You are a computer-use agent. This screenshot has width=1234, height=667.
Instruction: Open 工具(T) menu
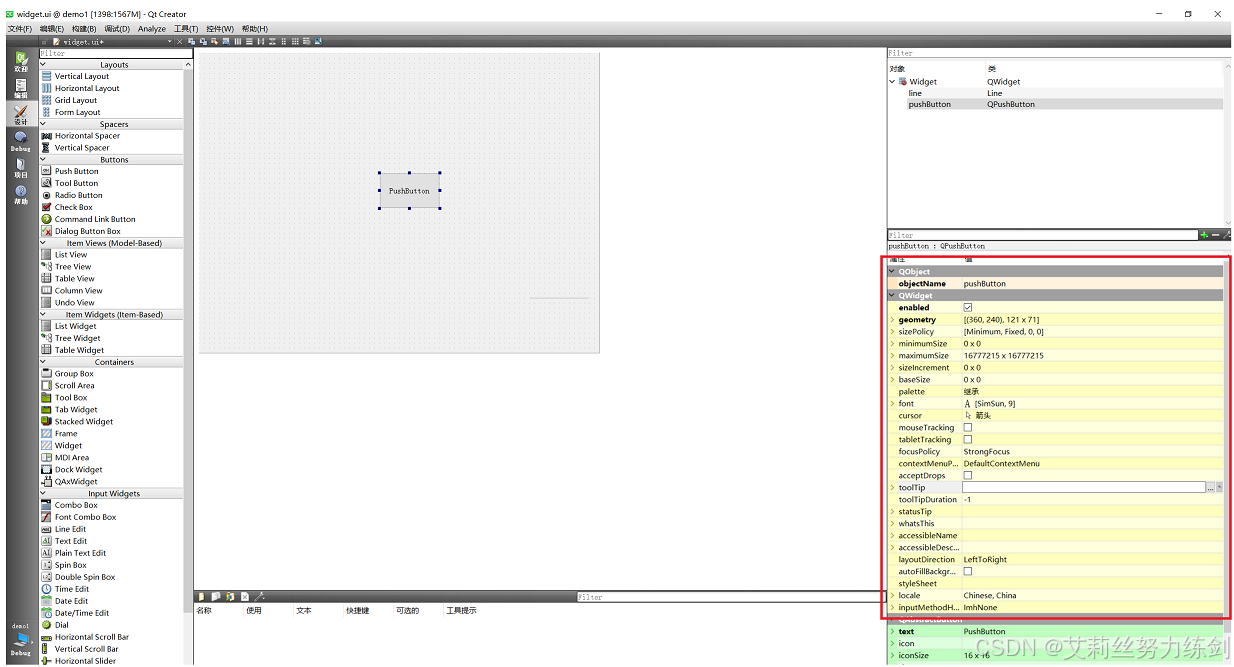[186, 29]
